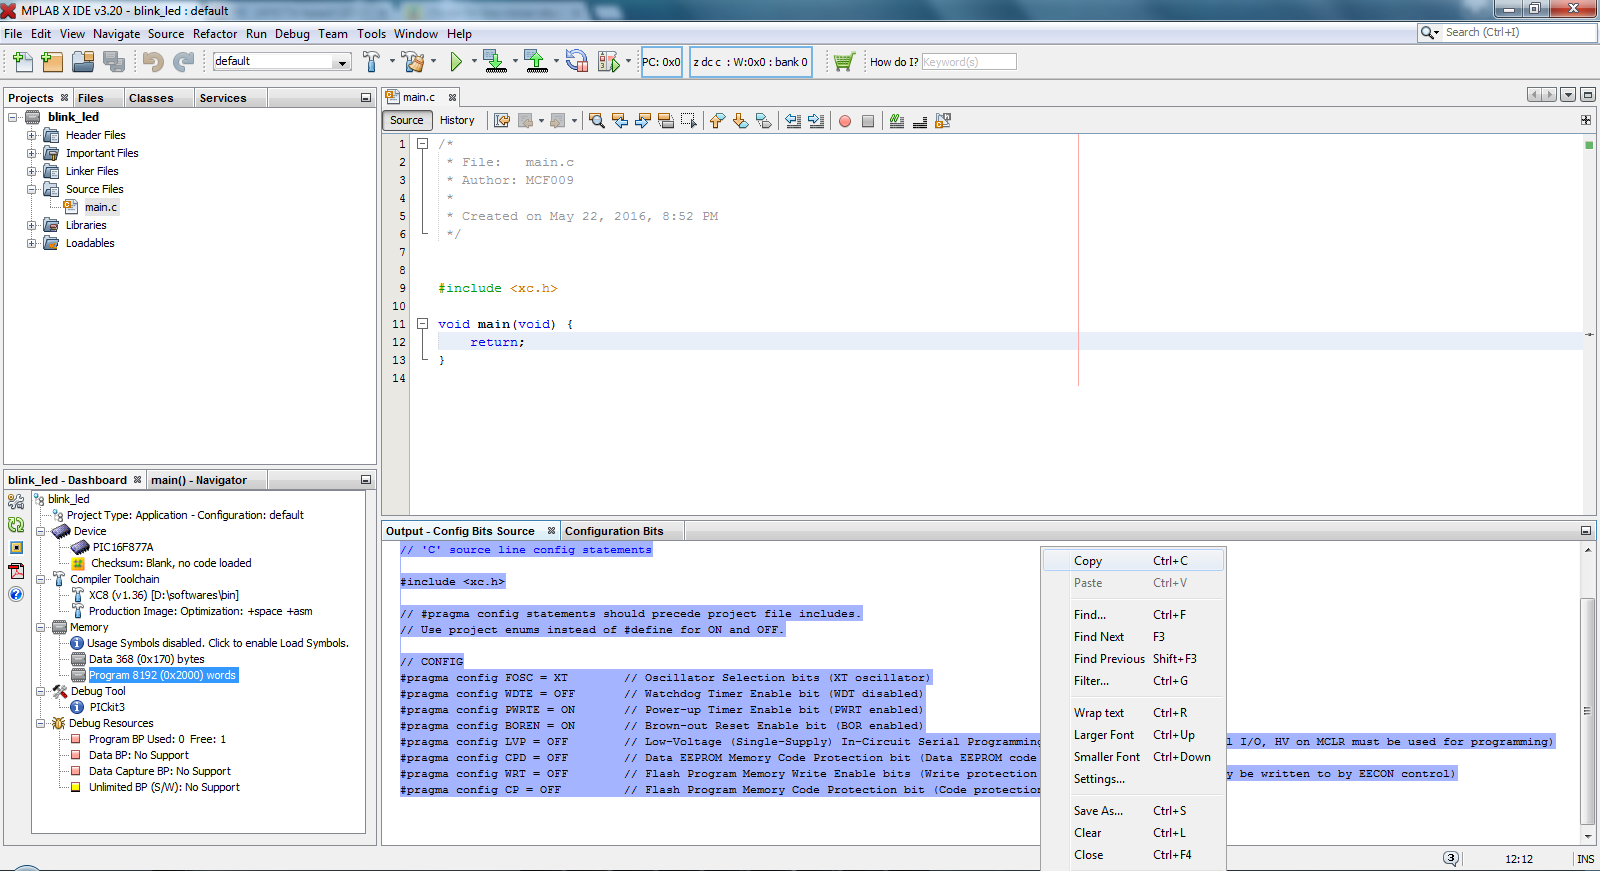Choose Clear in the context menu
This screenshot has width=1600, height=871.
[x=1133, y=833]
